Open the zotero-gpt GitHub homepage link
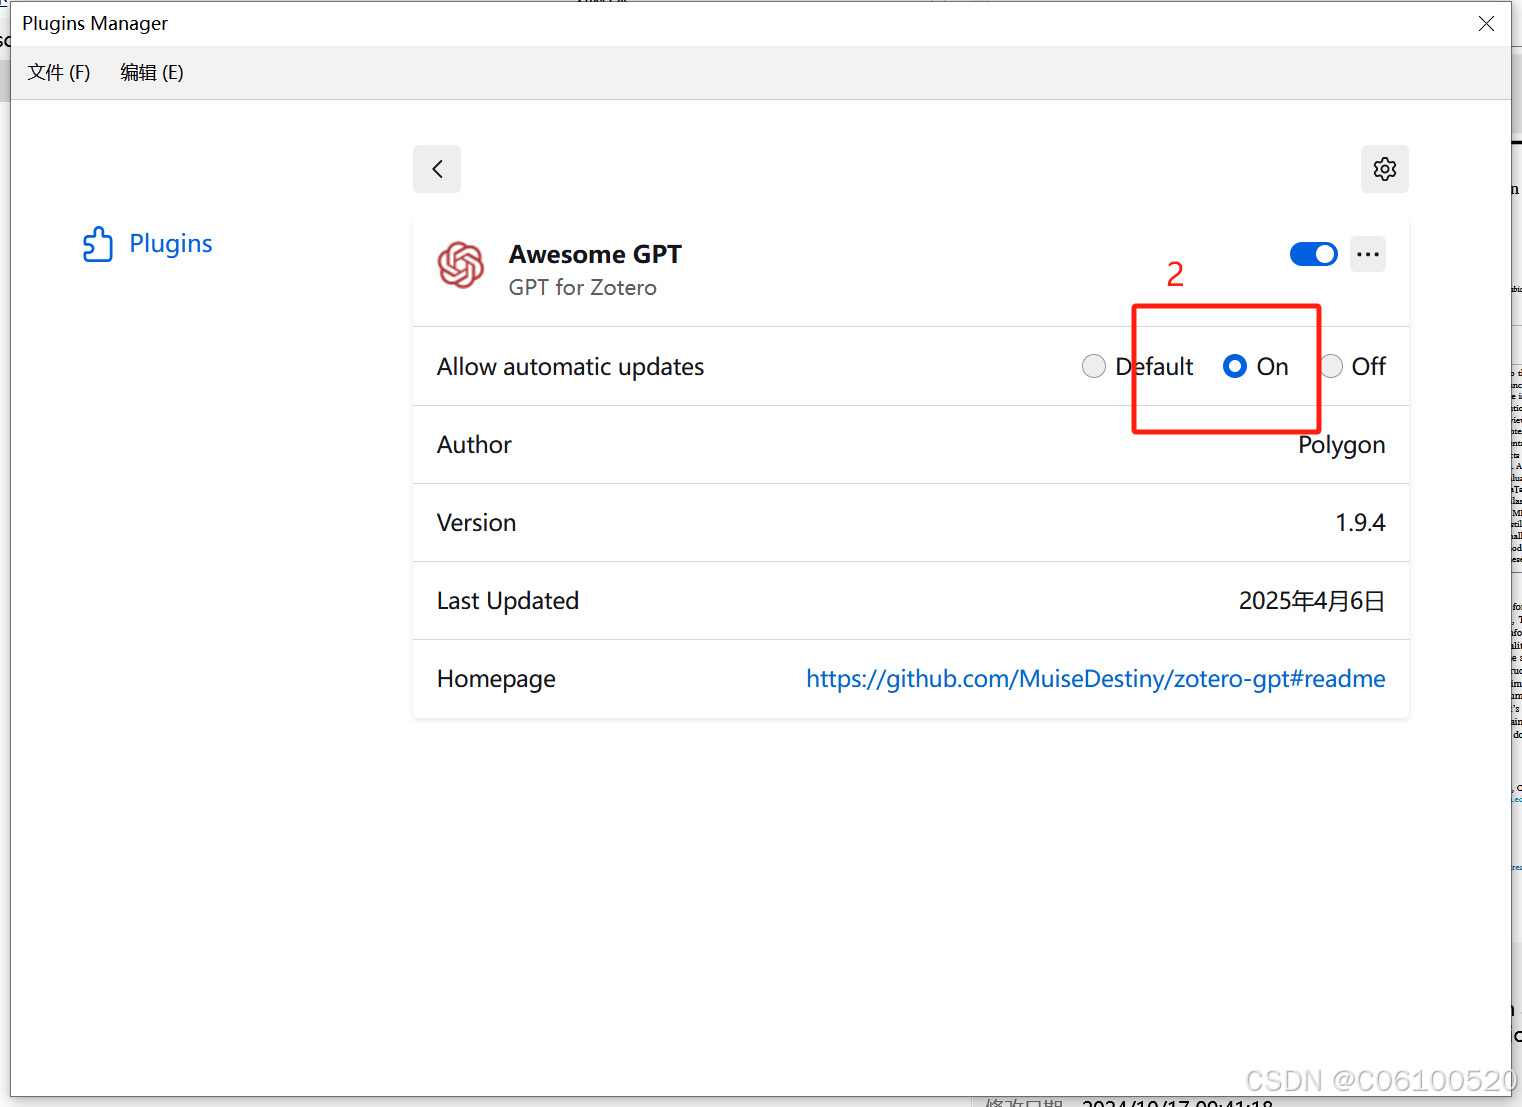Image resolution: width=1522 pixels, height=1107 pixels. 1096,678
